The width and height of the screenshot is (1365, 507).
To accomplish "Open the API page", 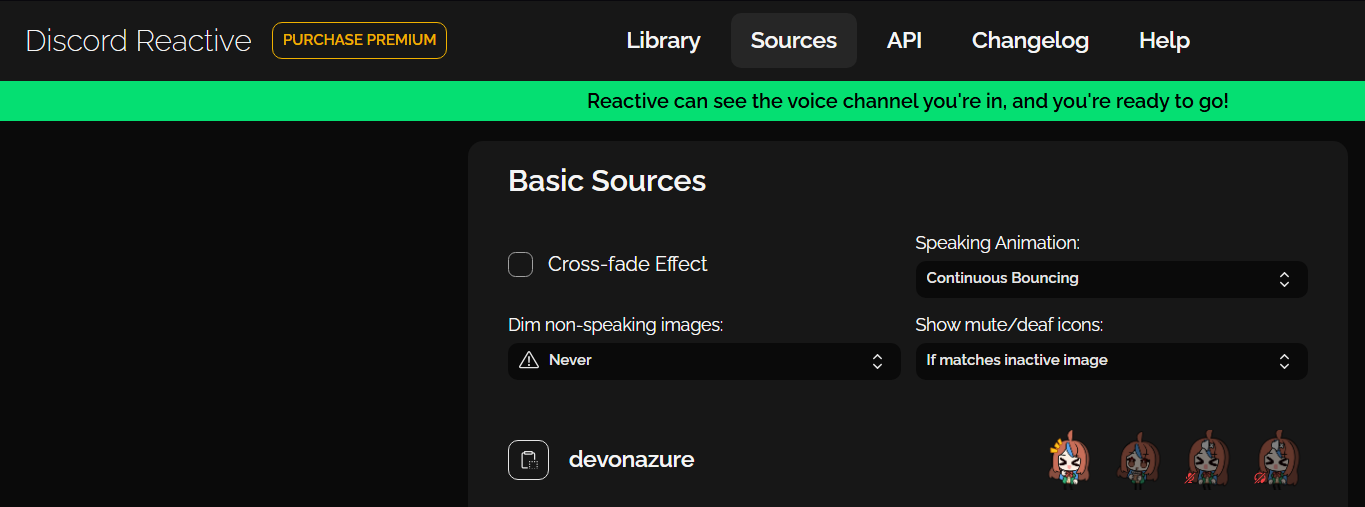I will (x=904, y=41).
